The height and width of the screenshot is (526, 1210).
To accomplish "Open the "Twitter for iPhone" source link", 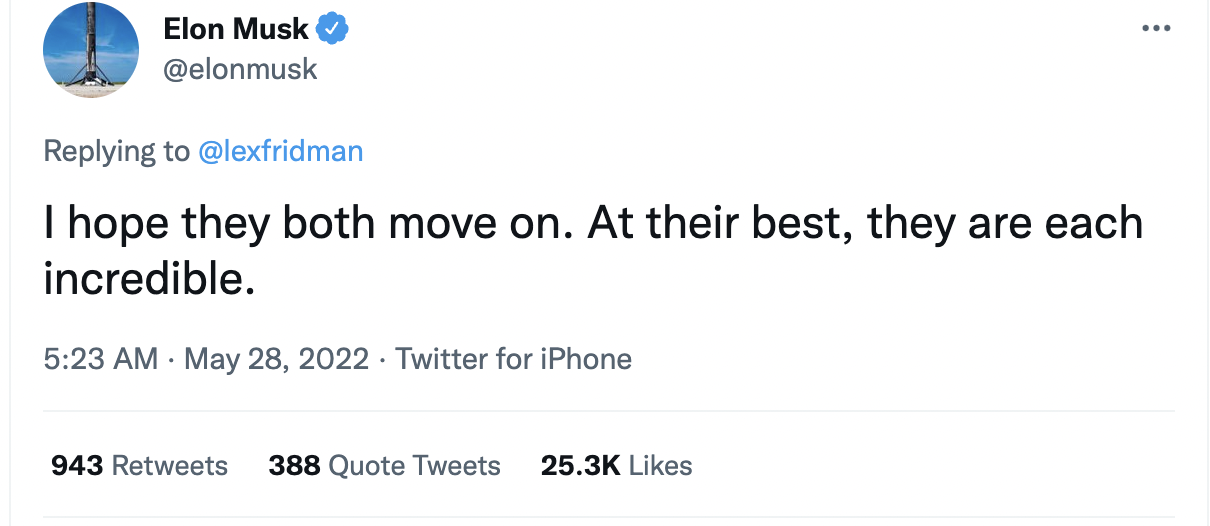I will tap(514, 359).
